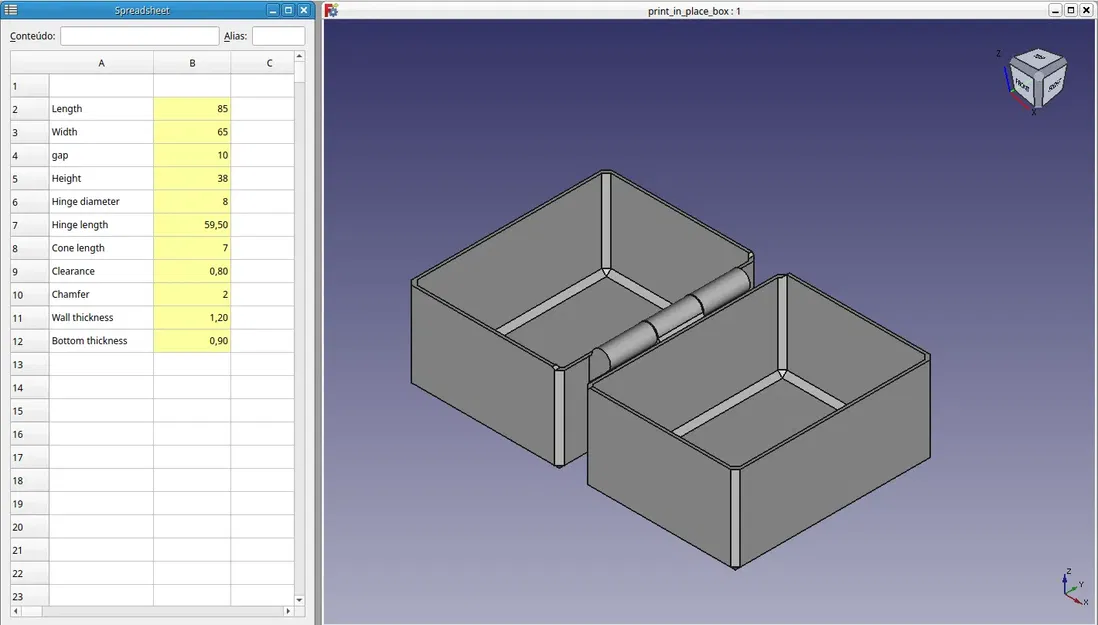Maximize the print_in_place_box window
1098x625 pixels.
(x=1071, y=10)
